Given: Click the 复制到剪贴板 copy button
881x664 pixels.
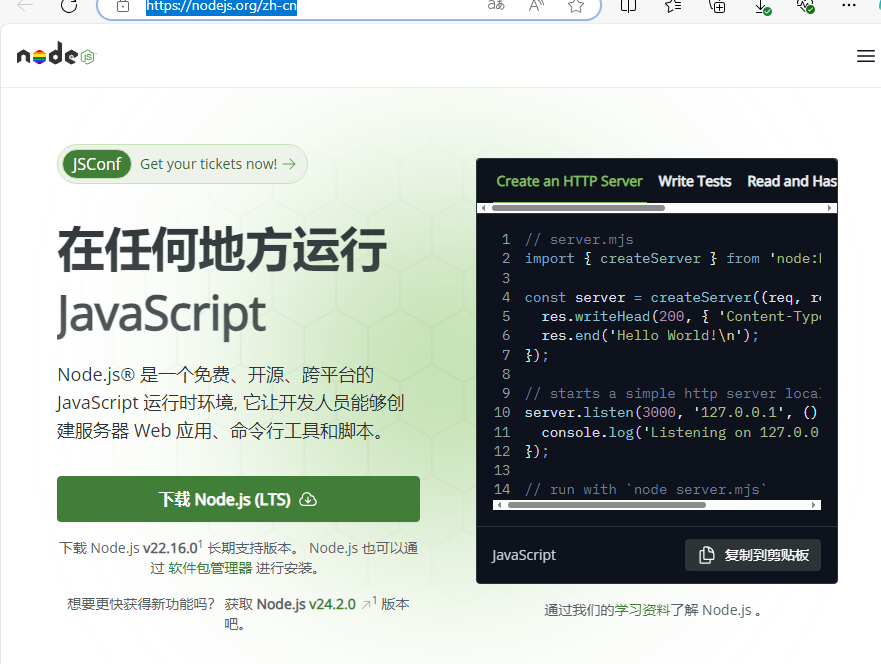Looking at the screenshot, I should pyautogui.click(x=753, y=555).
